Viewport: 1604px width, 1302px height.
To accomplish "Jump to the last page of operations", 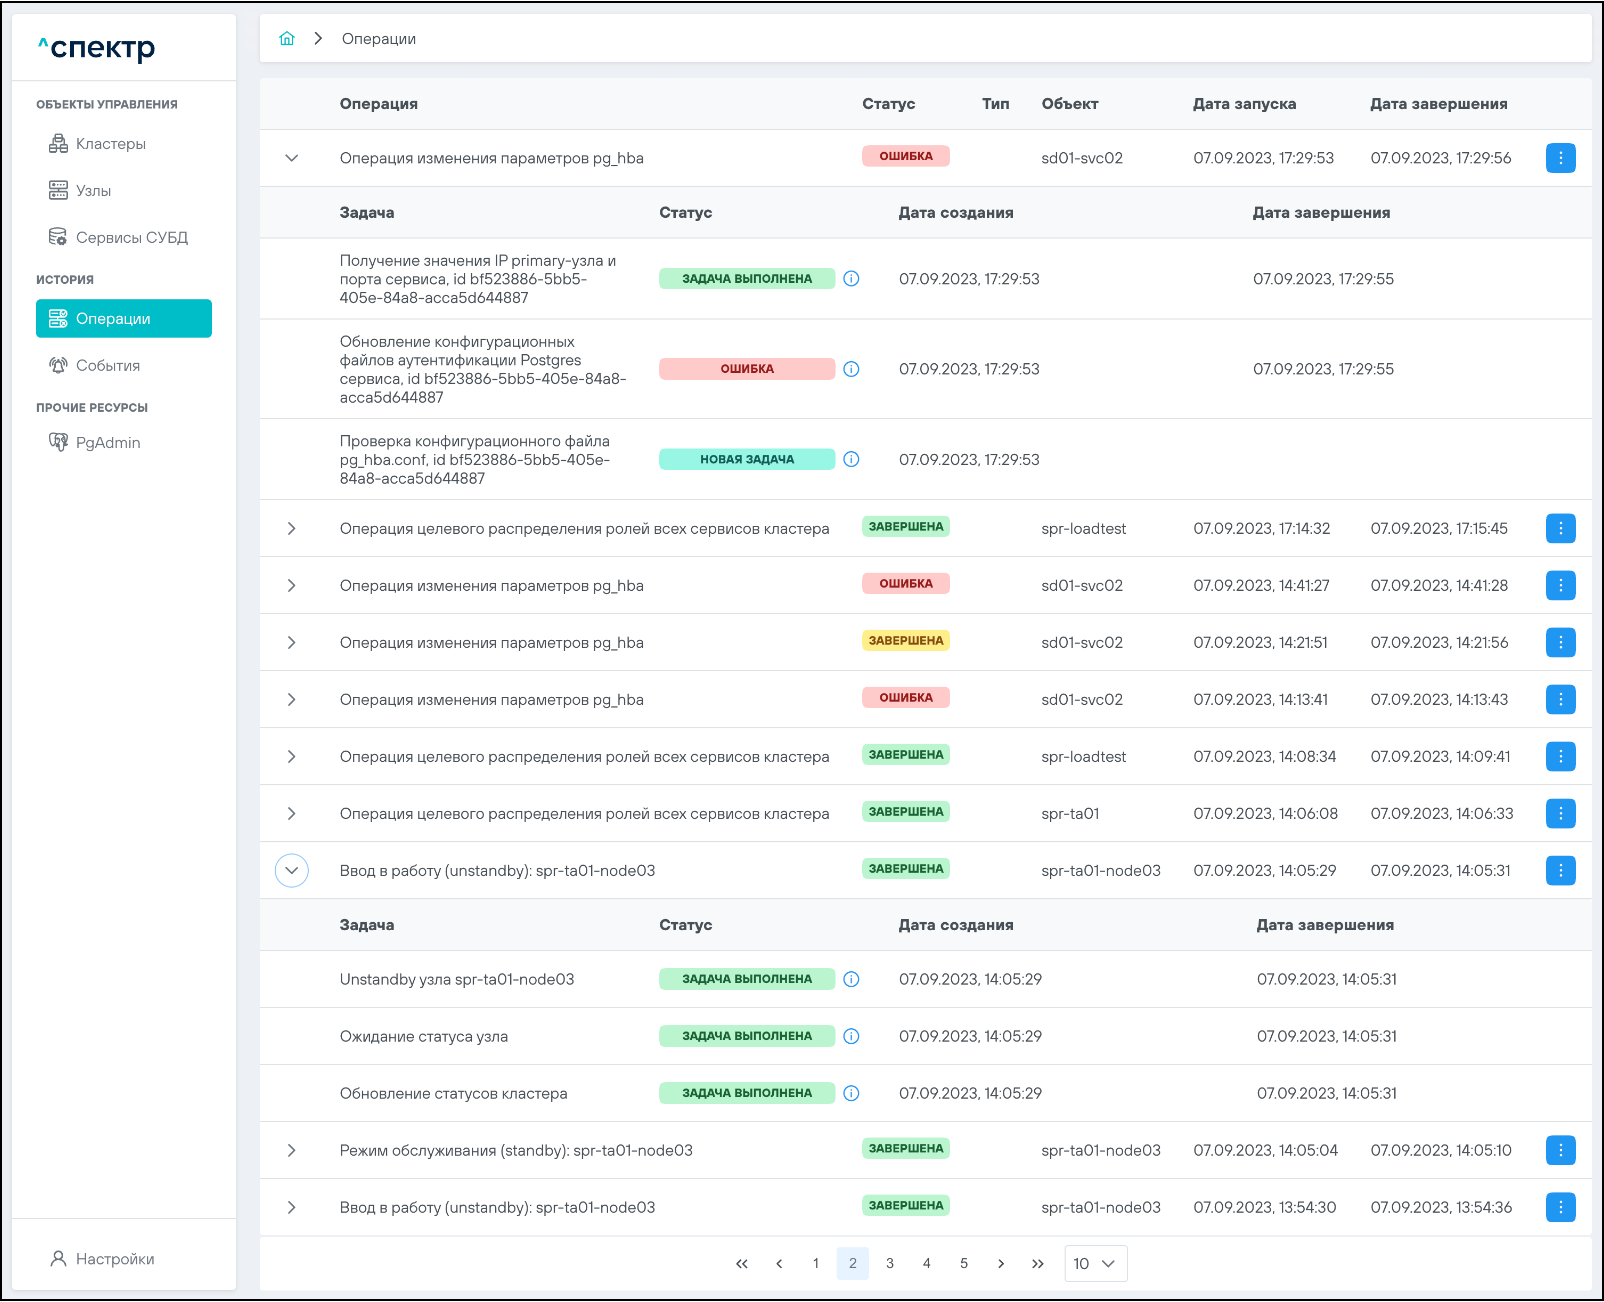I will click(x=1038, y=1264).
